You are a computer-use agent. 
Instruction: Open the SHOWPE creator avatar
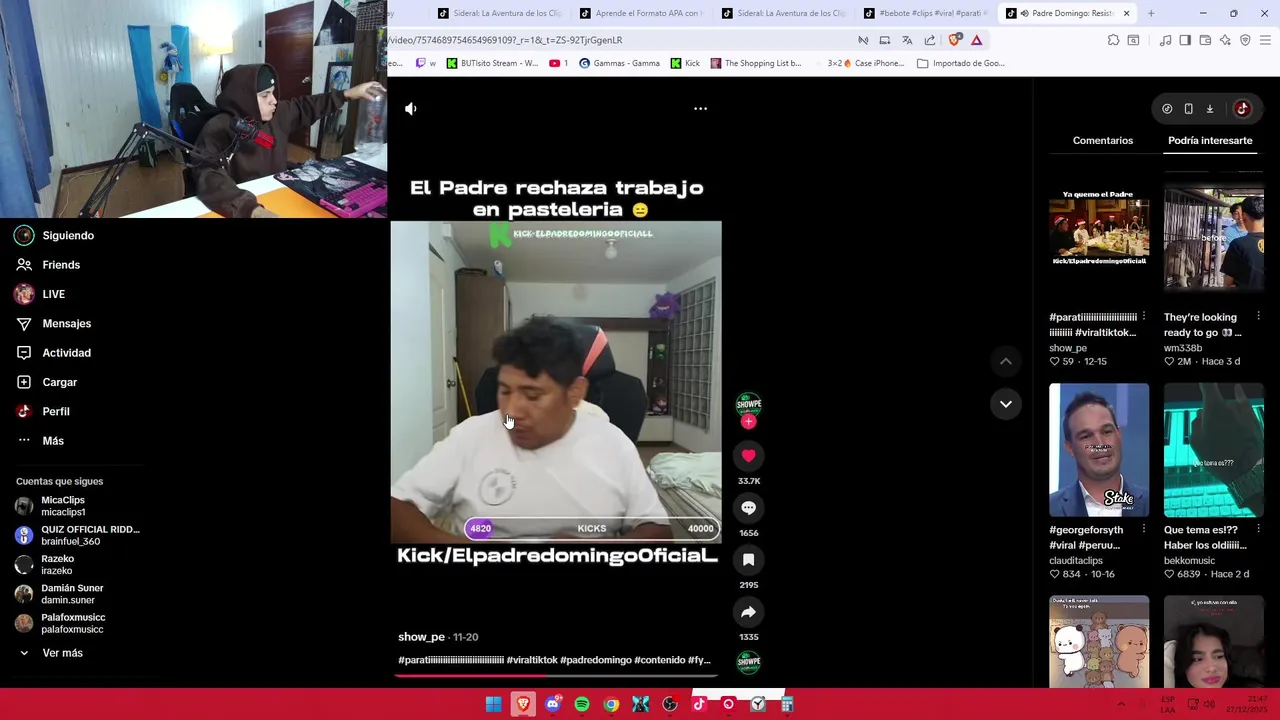[x=748, y=404]
